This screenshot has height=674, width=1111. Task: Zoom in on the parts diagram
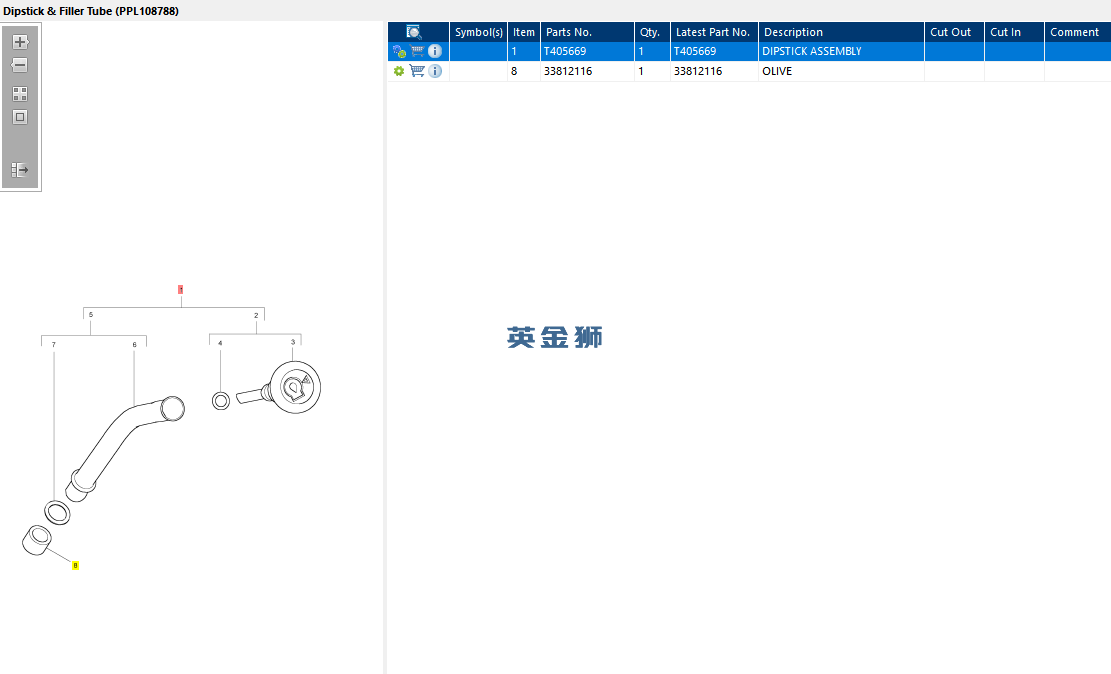20,42
